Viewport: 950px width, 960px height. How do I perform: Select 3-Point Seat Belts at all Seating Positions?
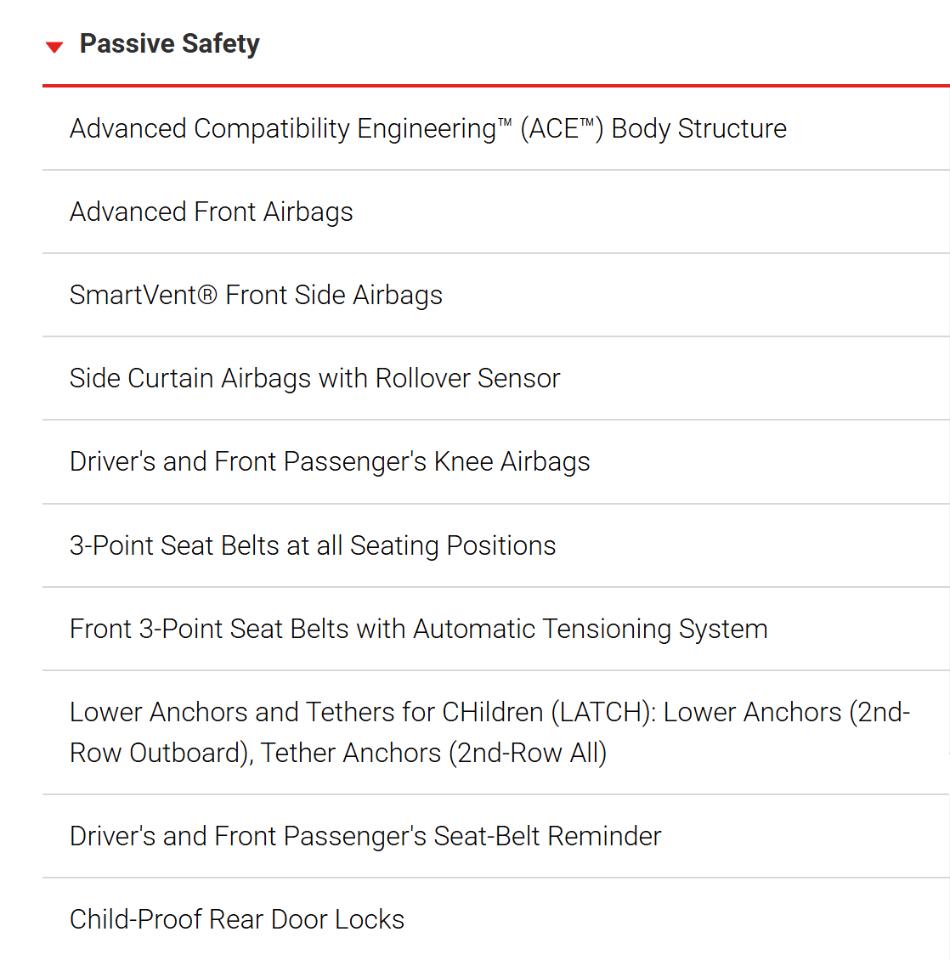496,546
